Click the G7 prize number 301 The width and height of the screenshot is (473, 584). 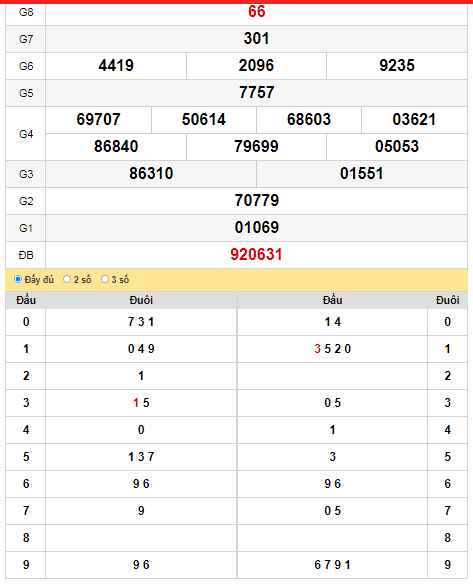tap(257, 38)
